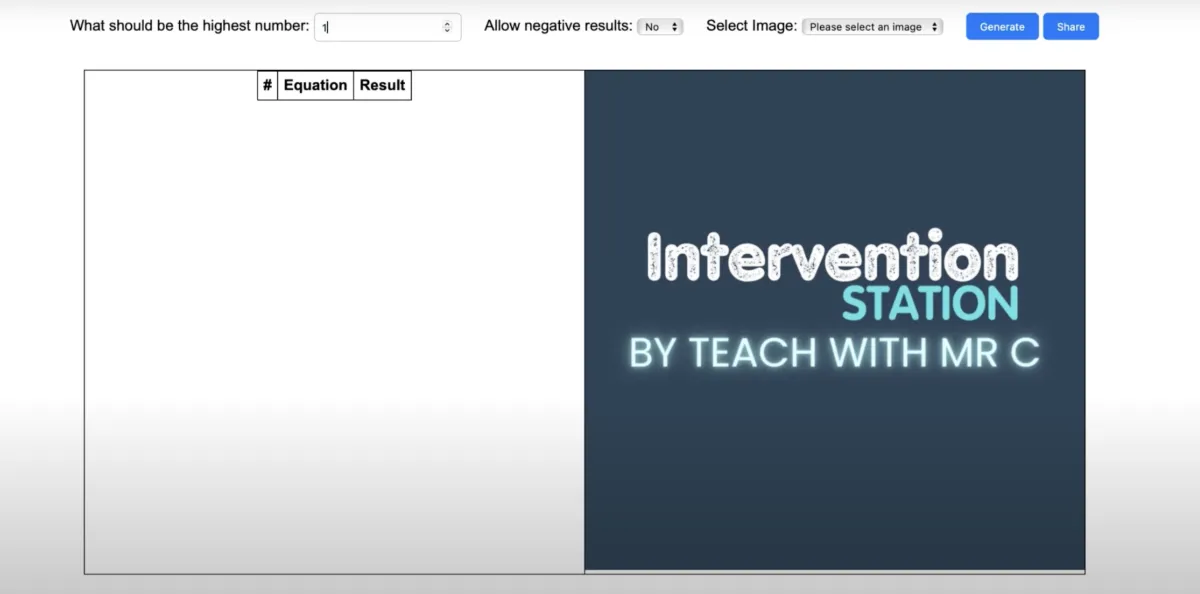Click the Share button
The width and height of the screenshot is (1200, 594).
pyautogui.click(x=1071, y=27)
